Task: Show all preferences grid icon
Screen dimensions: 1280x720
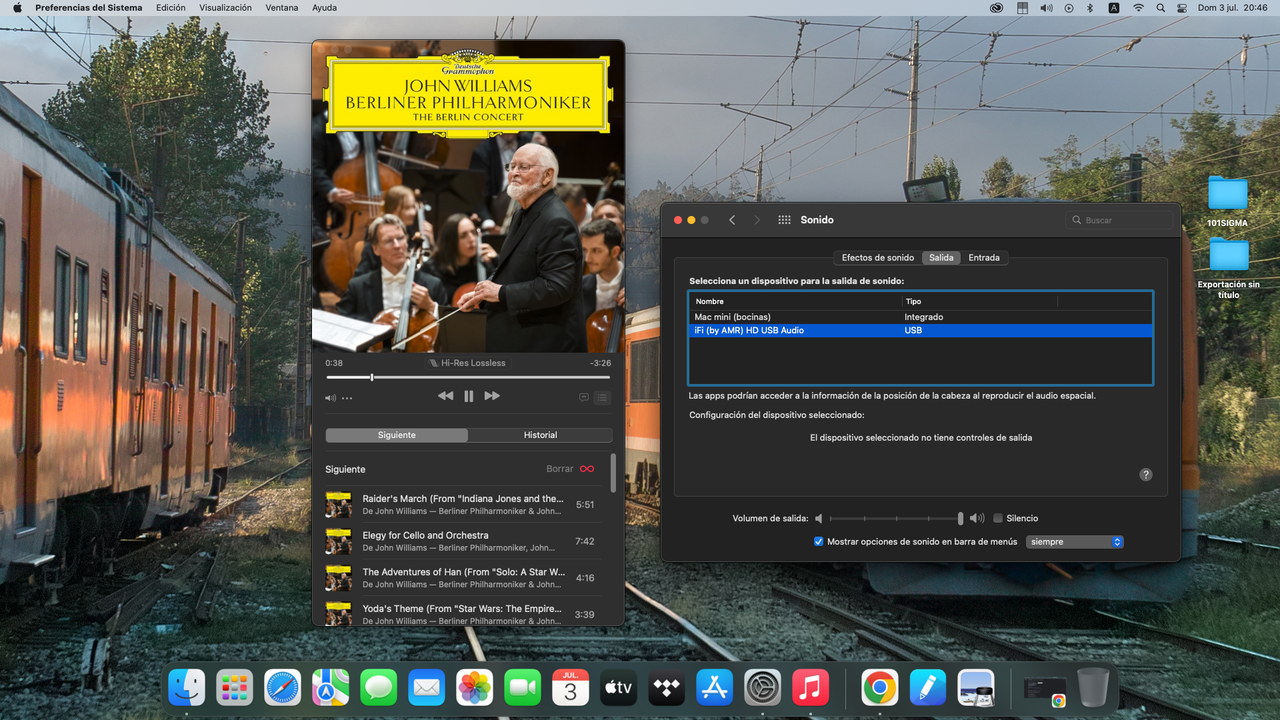Action: tap(784, 220)
